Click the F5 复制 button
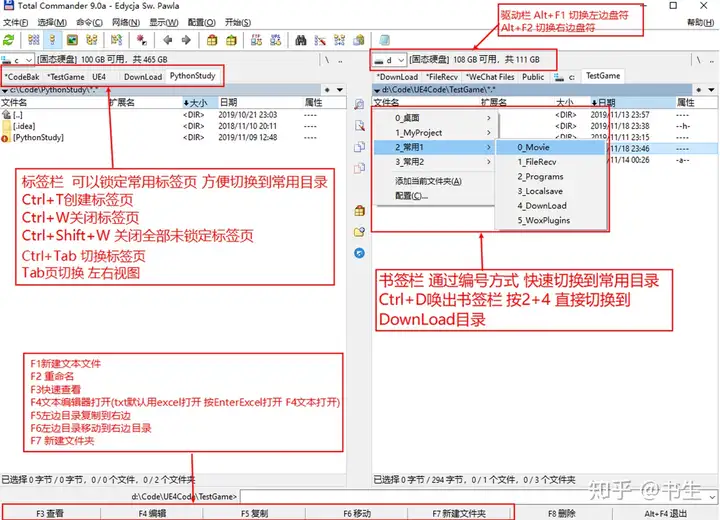Image resolution: width=720 pixels, height=520 pixels. (254, 514)
